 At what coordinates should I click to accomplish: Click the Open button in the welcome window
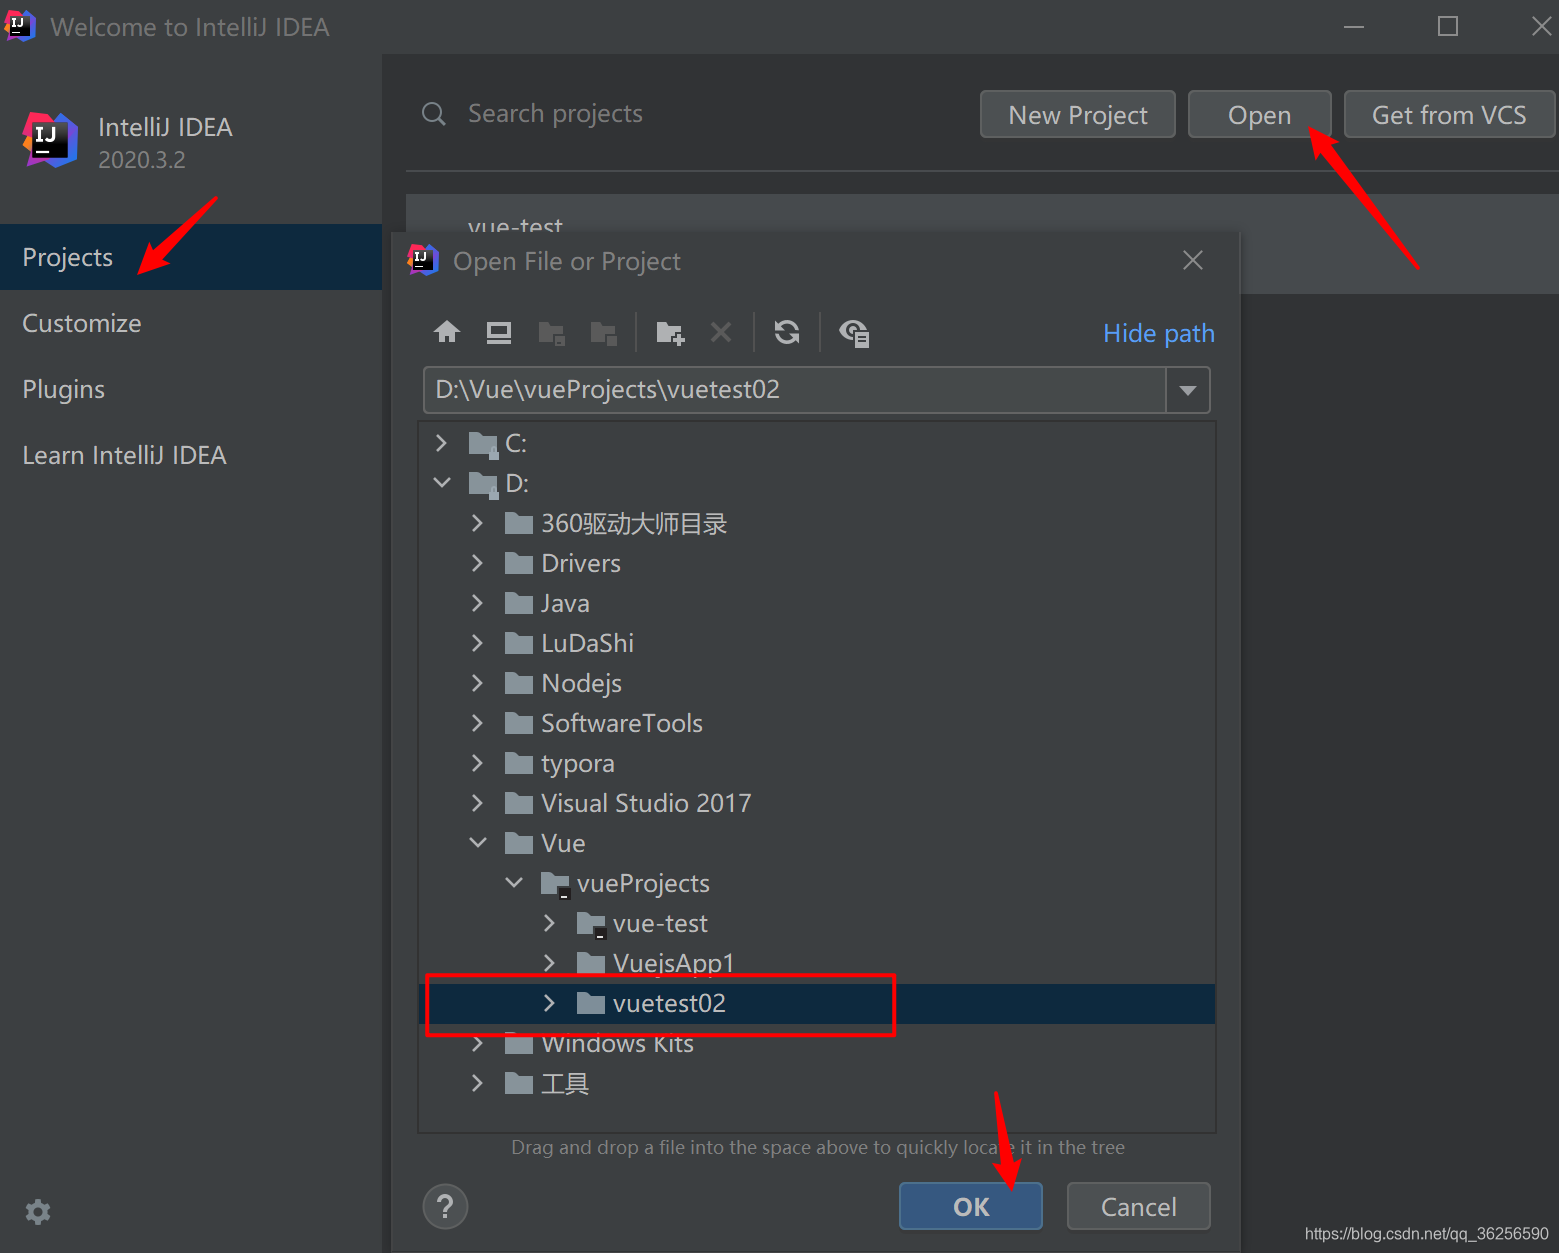tap(1260, 115)
